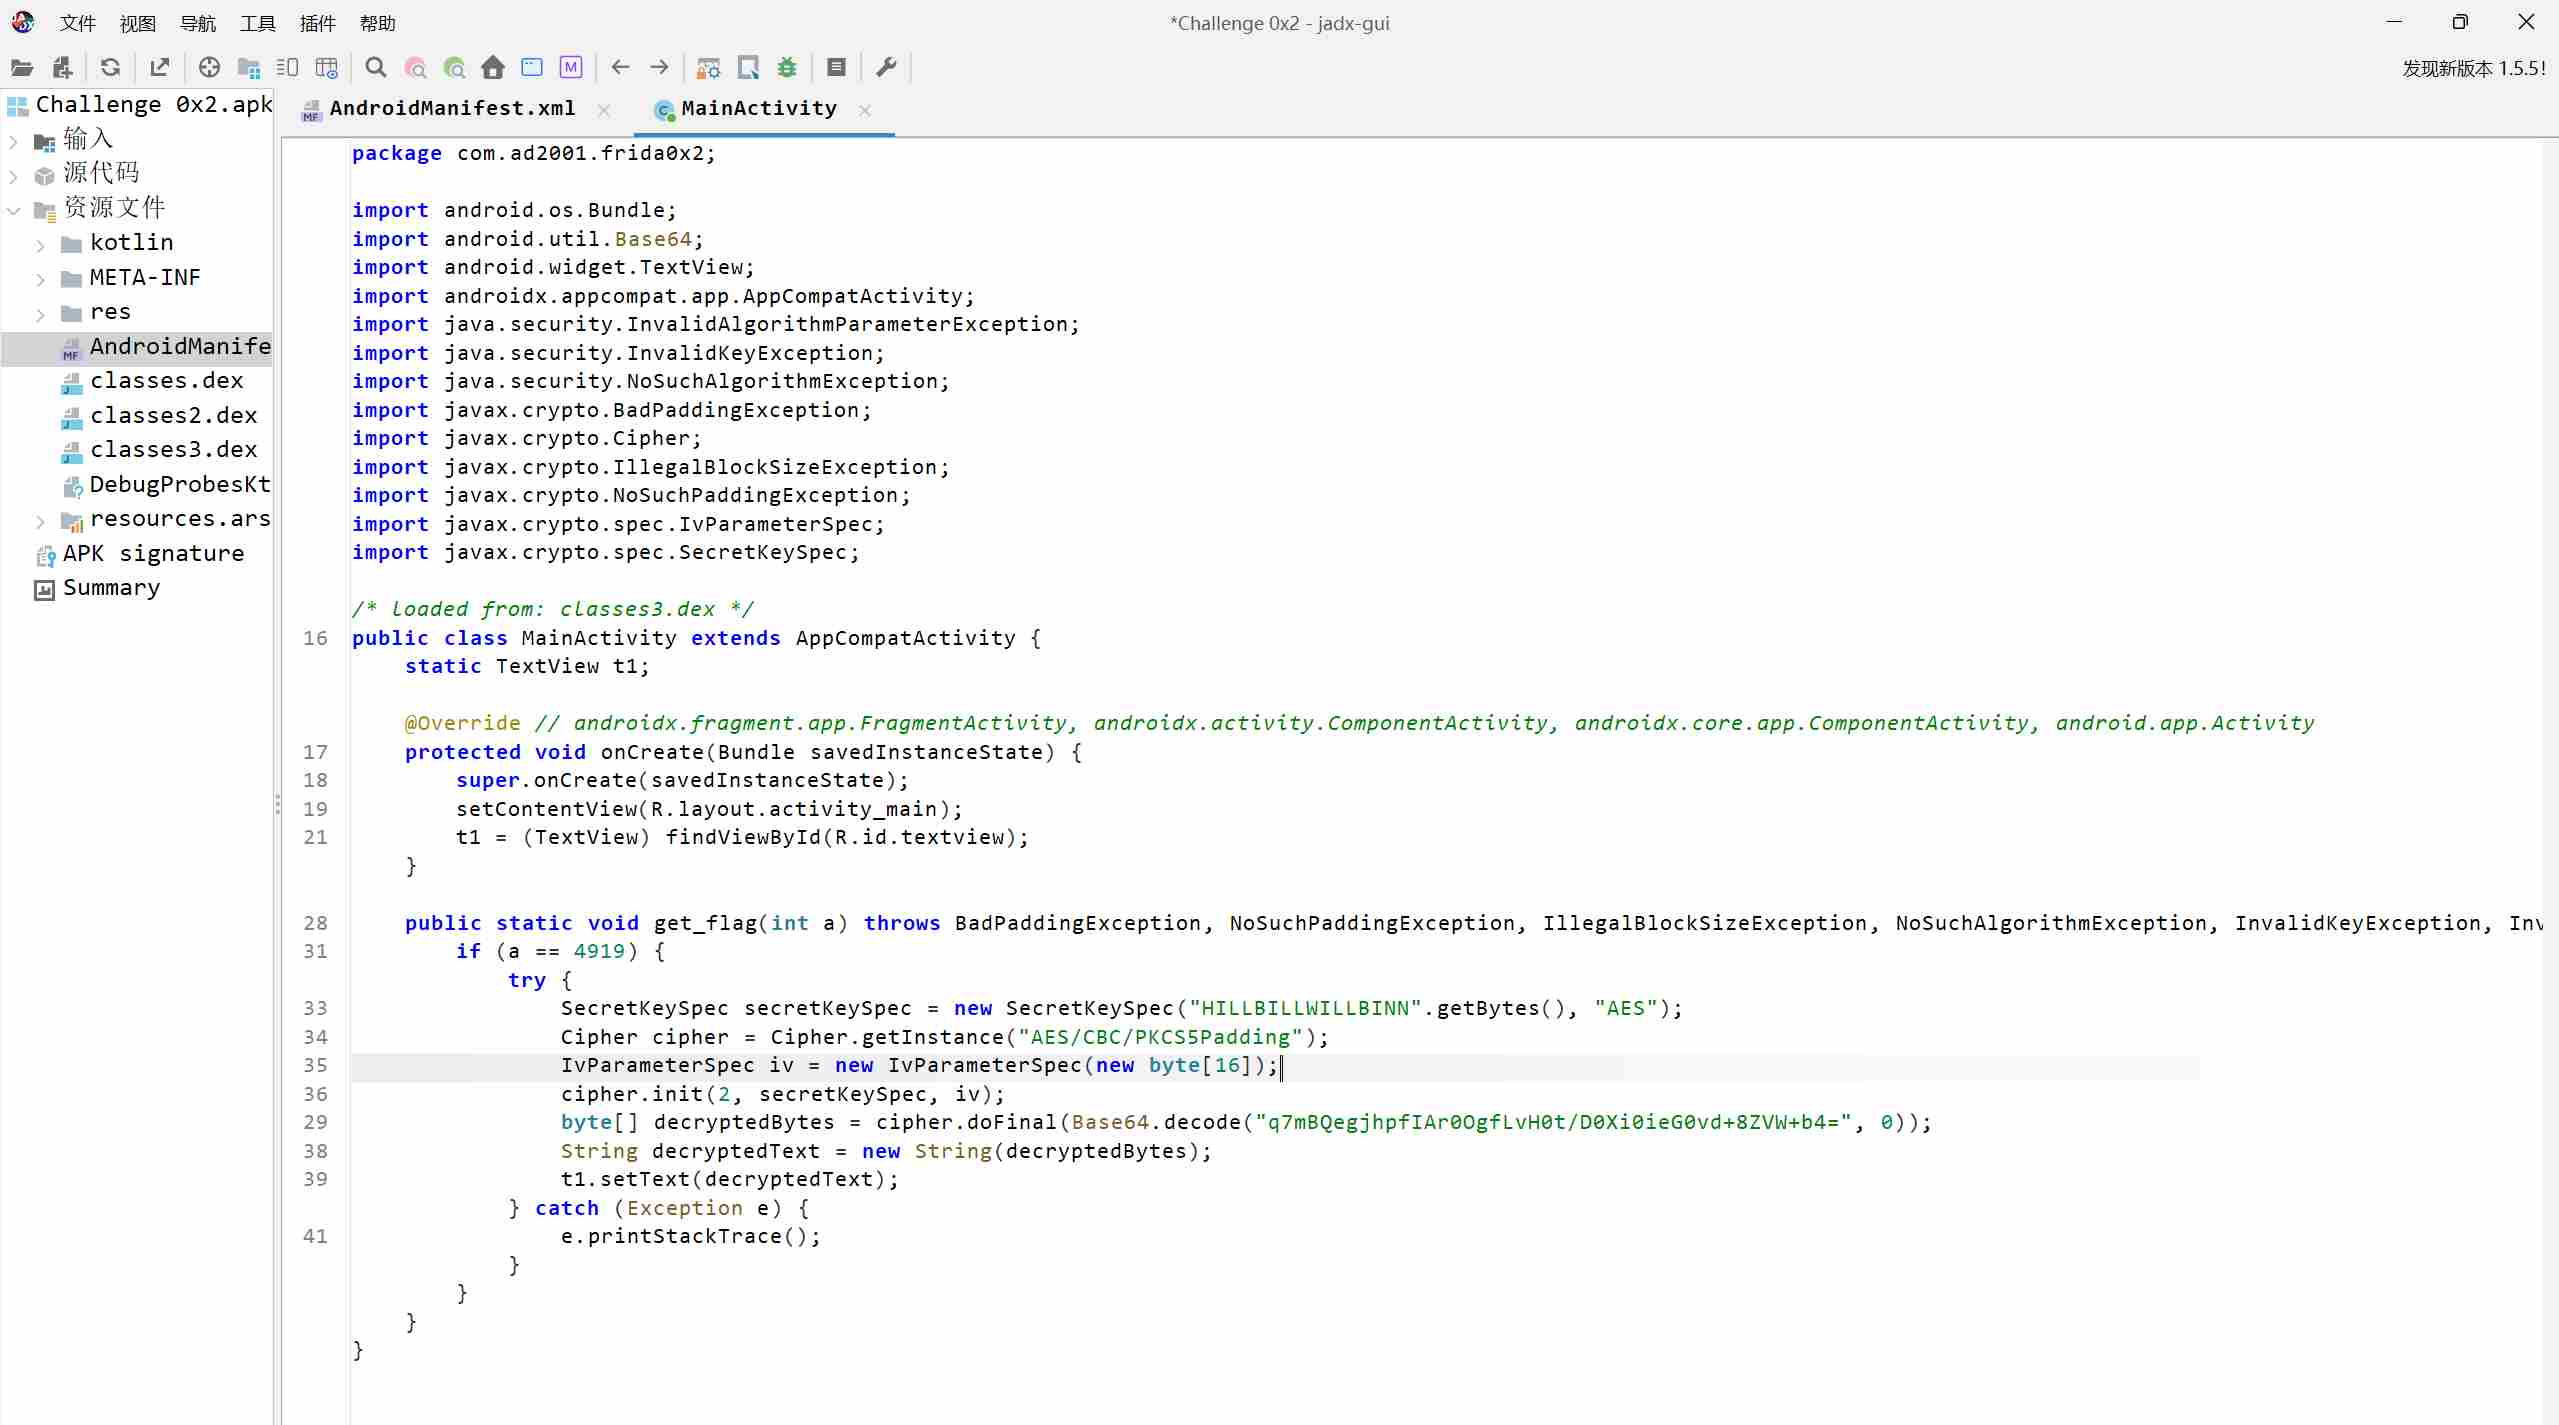Toggle the Flatten packages icon
Screen dimensions: 2559x1425
point(249,68)
